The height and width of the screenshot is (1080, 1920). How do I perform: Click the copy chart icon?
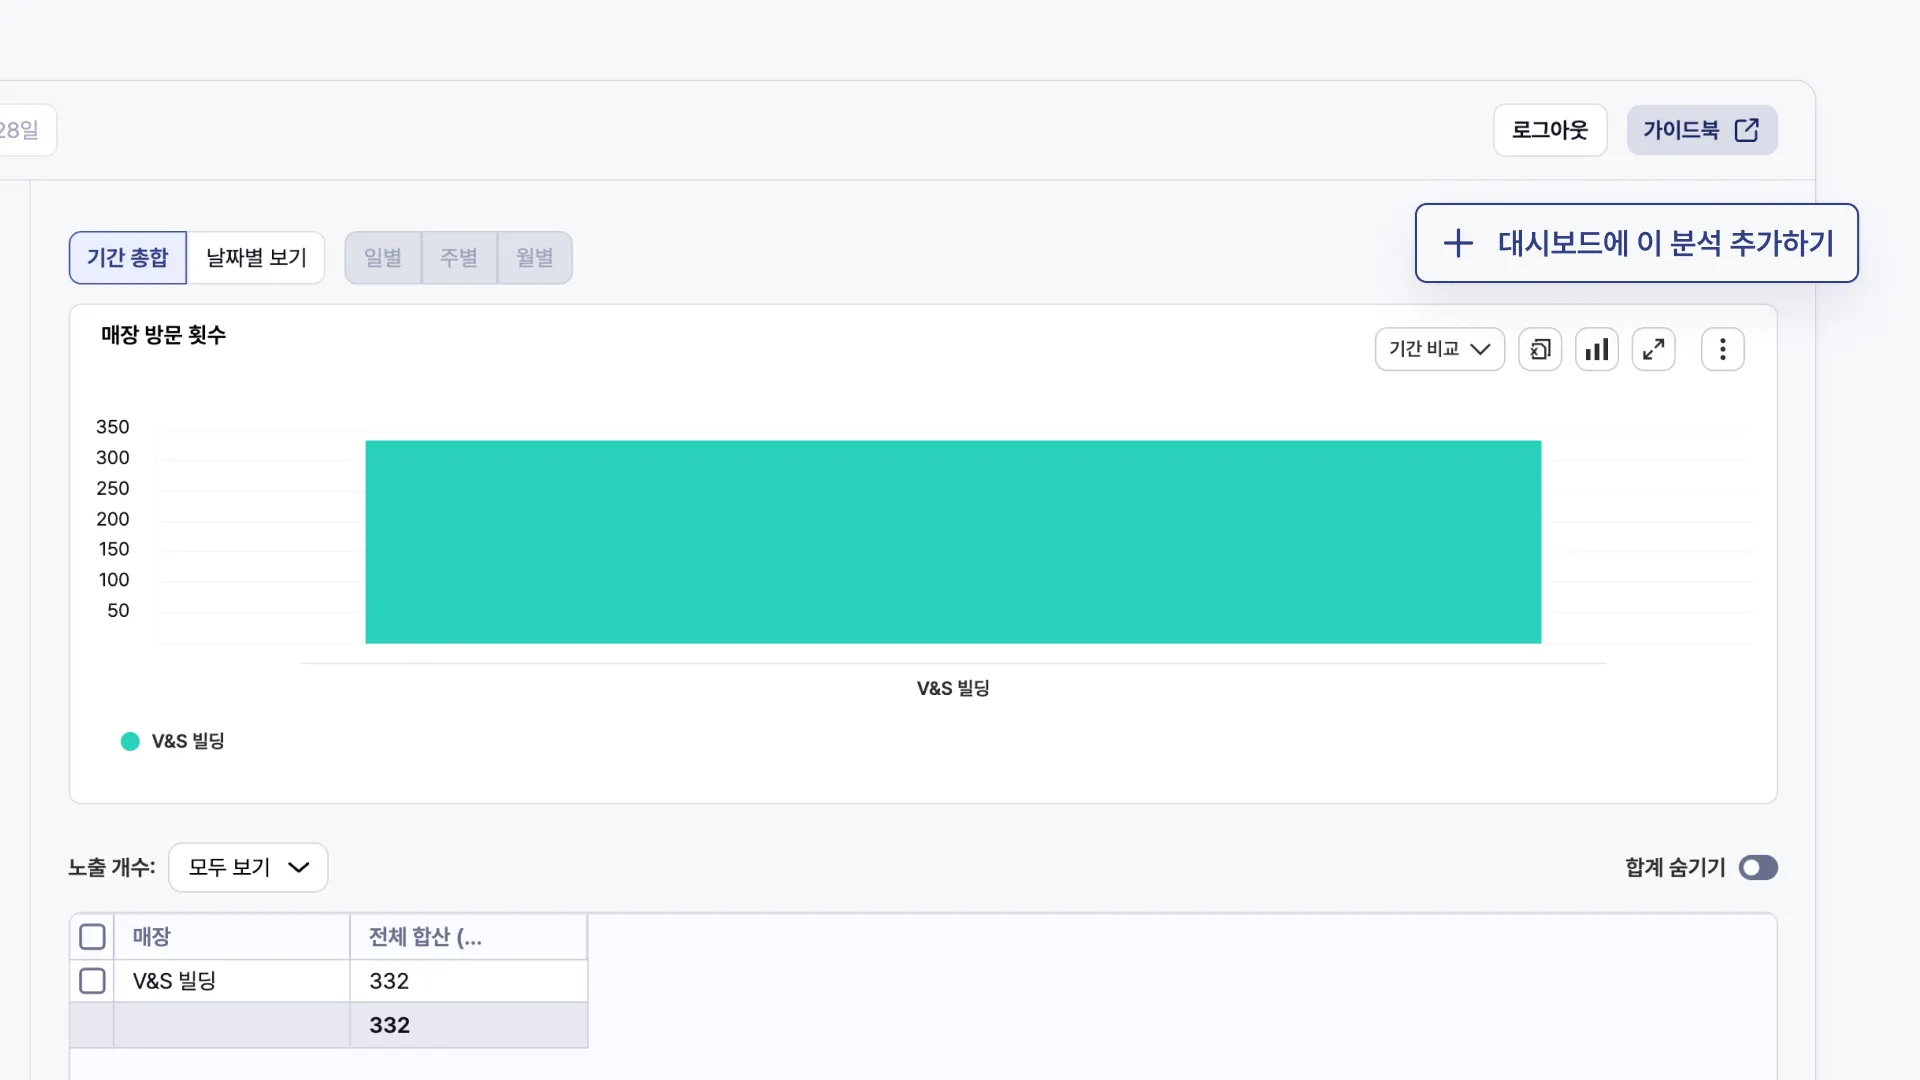pyautogui.click(x=1540, y=349)
